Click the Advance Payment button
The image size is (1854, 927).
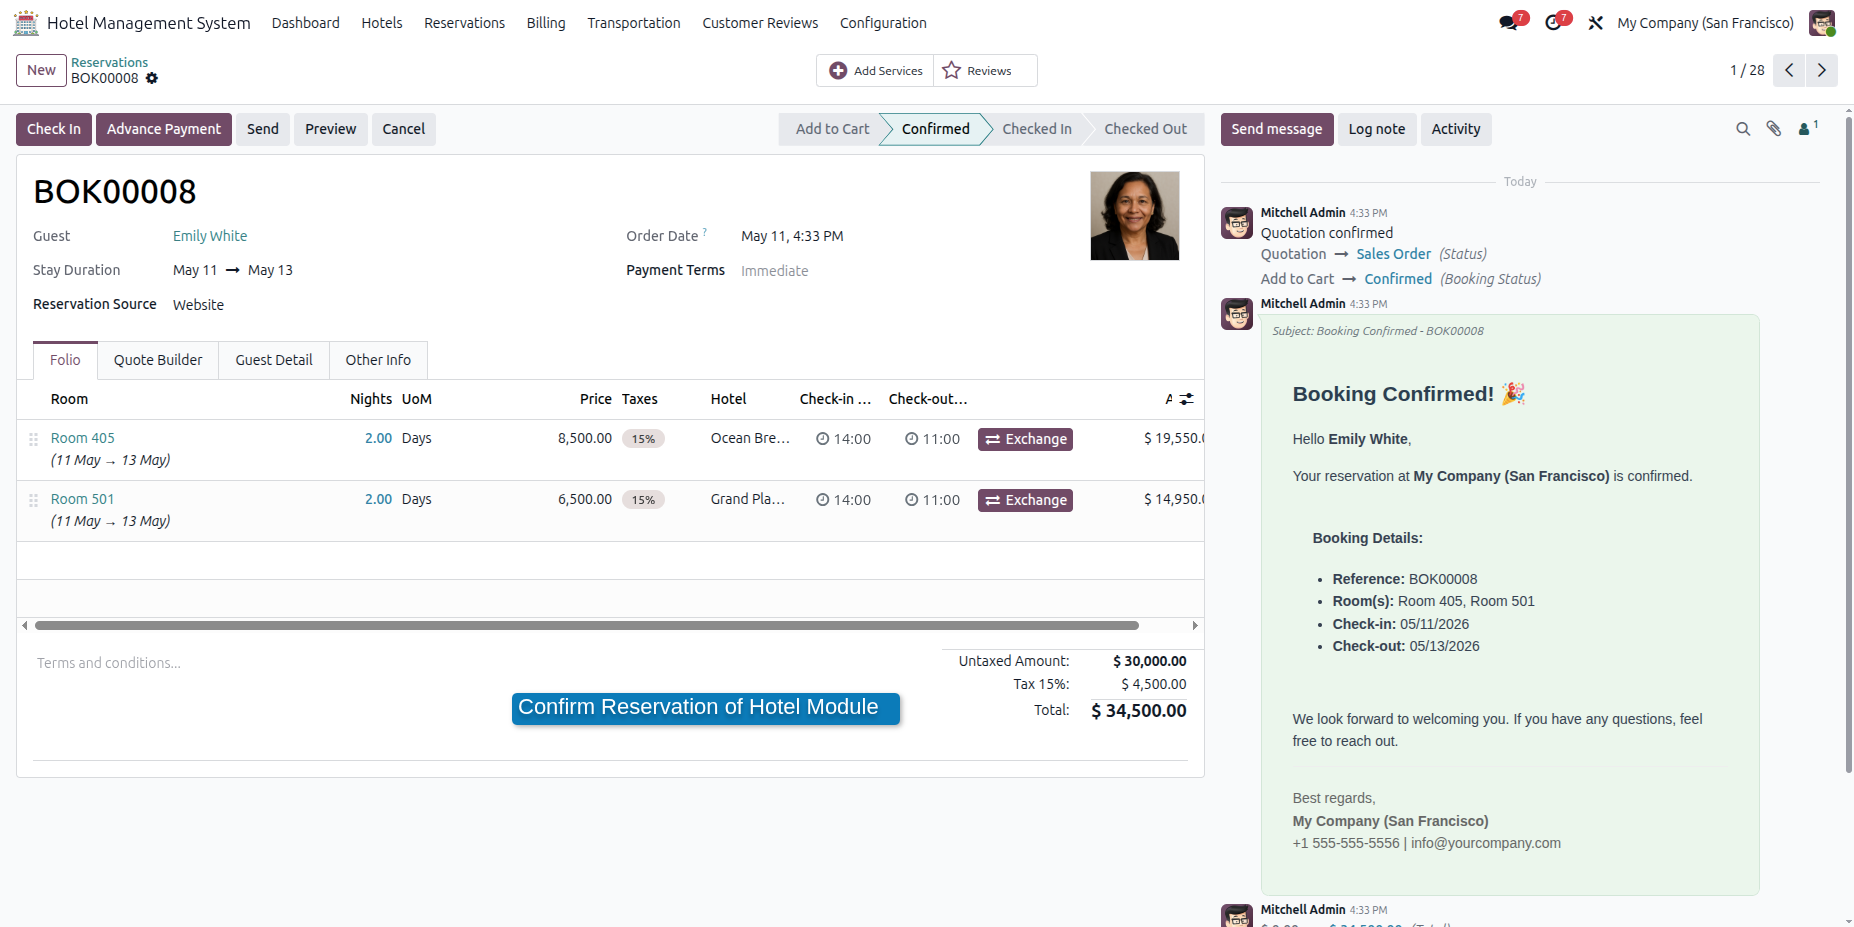(x=164, y=129)
